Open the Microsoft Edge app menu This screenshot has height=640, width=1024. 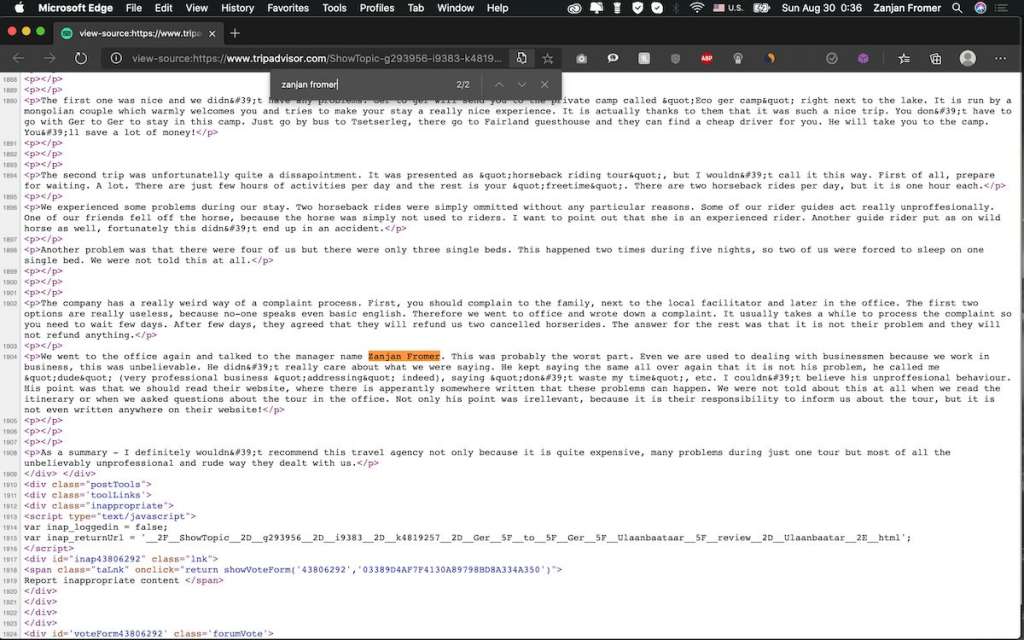(76, 8)
